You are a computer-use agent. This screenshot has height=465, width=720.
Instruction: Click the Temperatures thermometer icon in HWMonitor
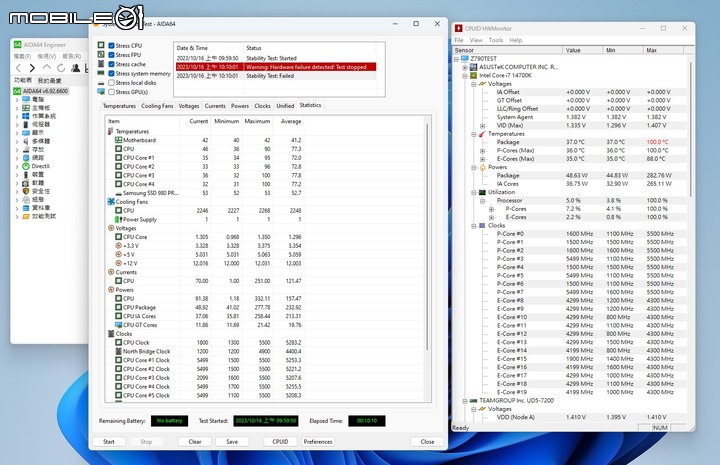[482, 134]
